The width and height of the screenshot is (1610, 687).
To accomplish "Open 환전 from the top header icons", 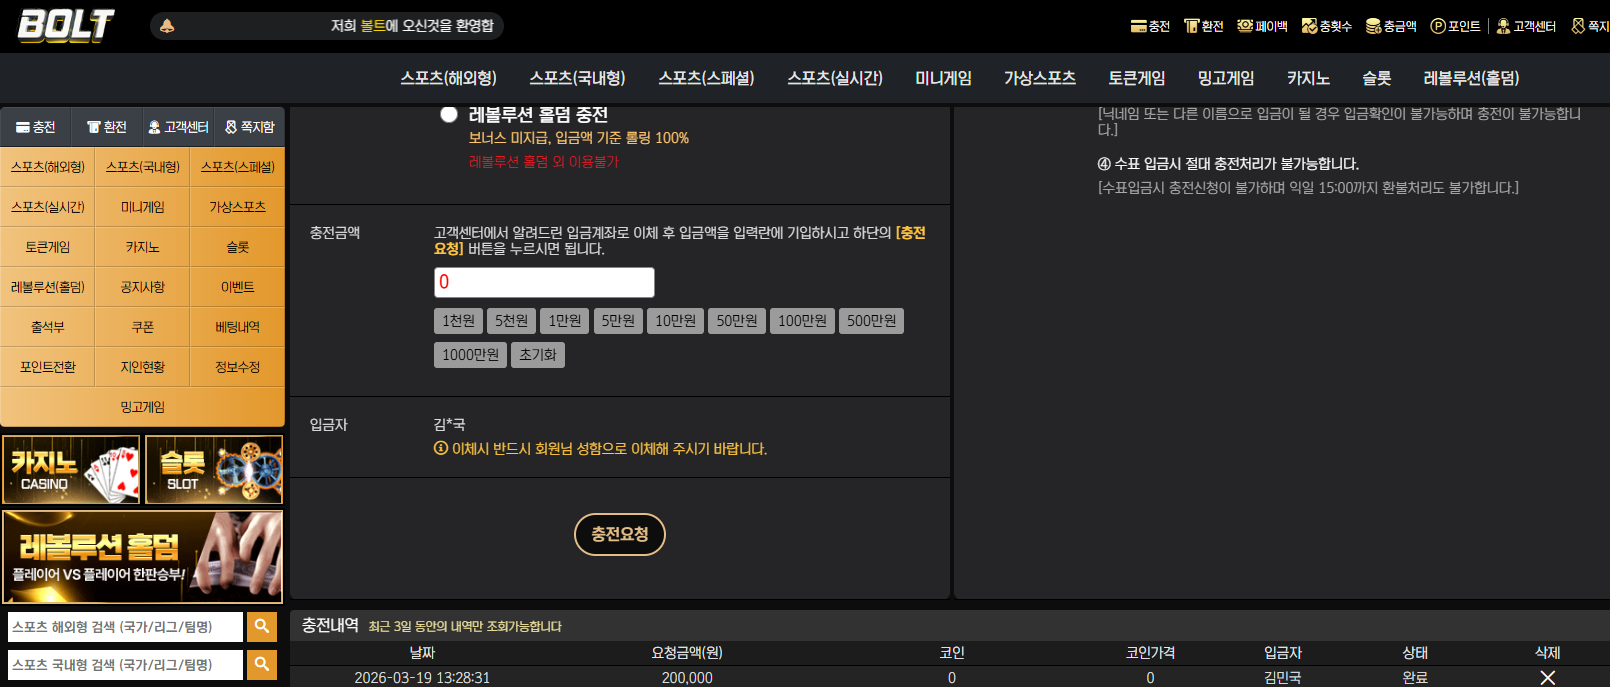I will 1191,26.
